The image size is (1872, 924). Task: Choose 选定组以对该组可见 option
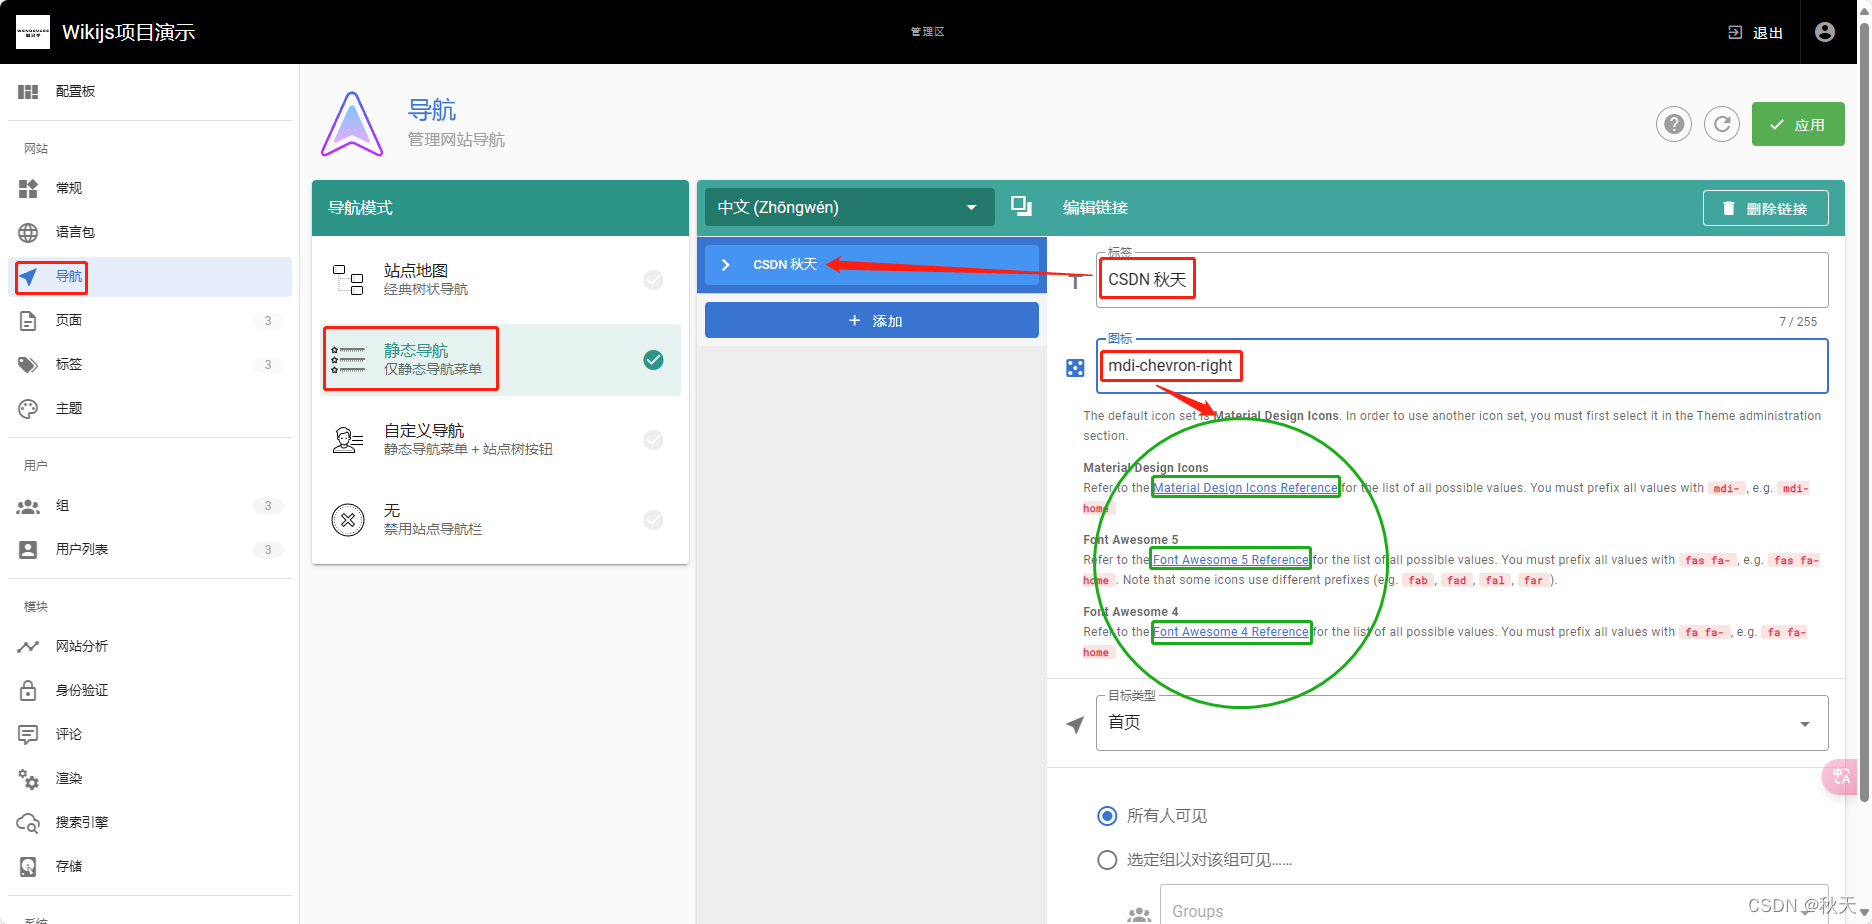(x=1106, y=859)
